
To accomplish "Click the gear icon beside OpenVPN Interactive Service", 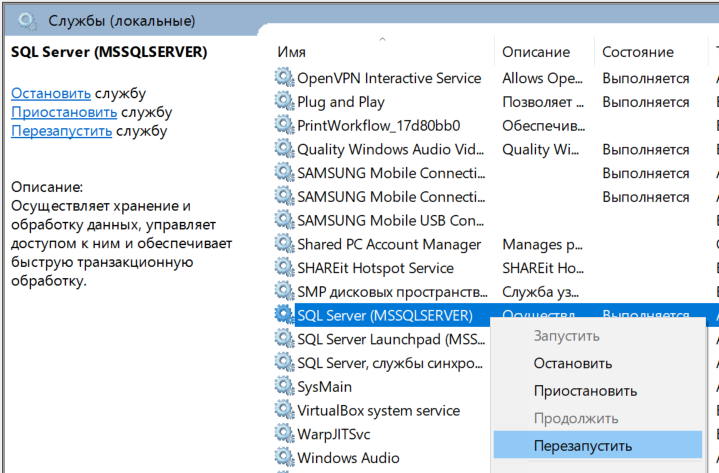I will (284, 78).
